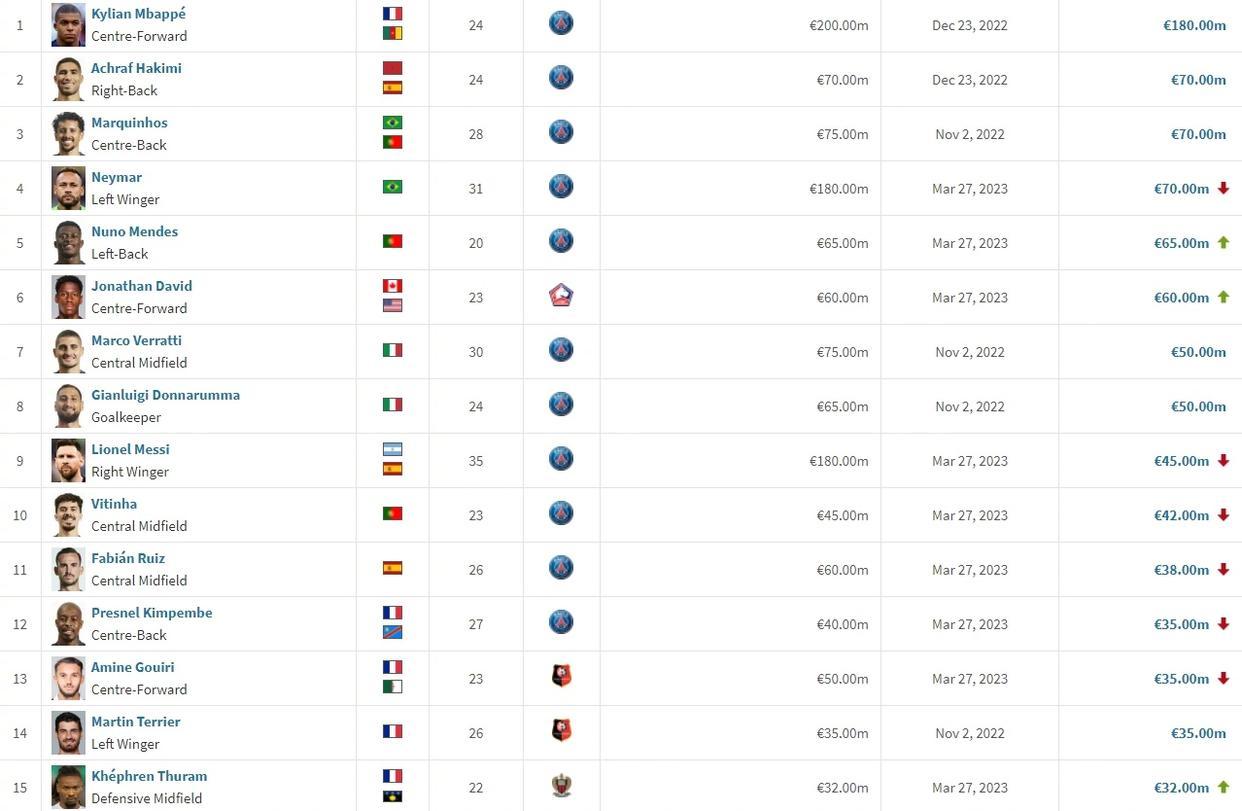Click Amine Gouiri's Rennes club crest
The height and width of the screenshot is (811, 1242).
click(x=561, y=677)
